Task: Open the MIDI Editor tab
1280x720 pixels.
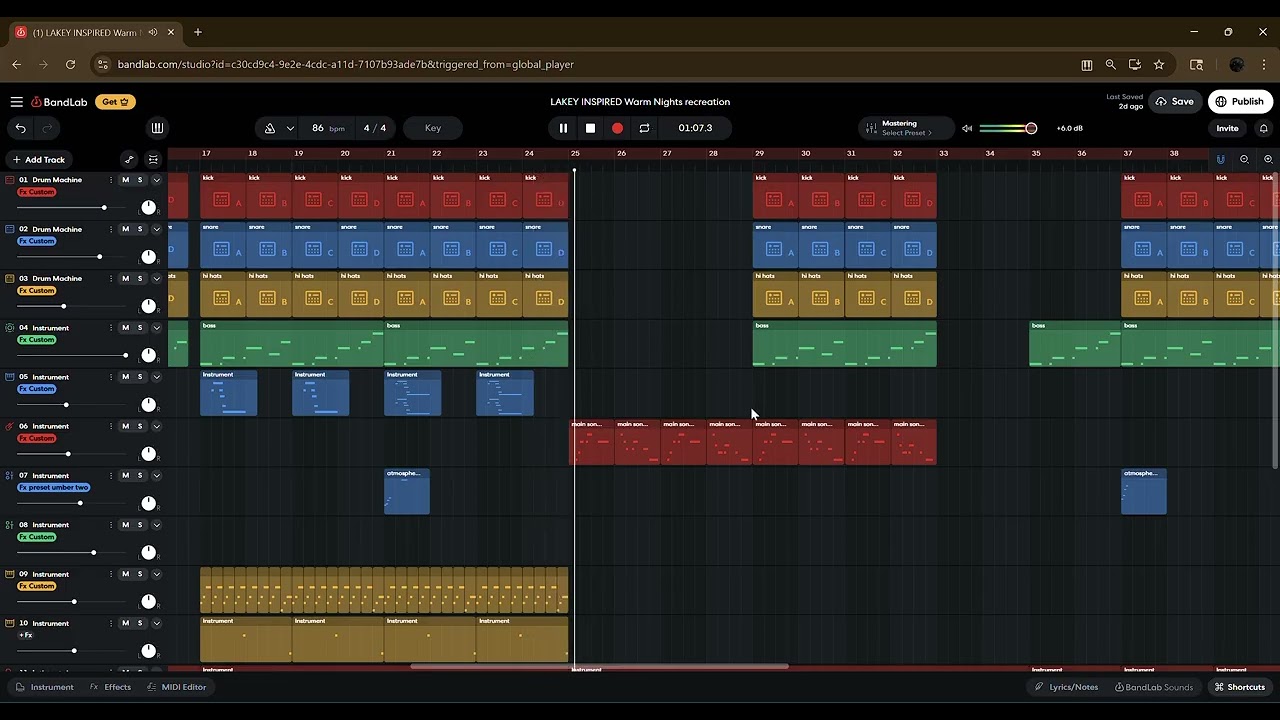Action: [176, 687]
